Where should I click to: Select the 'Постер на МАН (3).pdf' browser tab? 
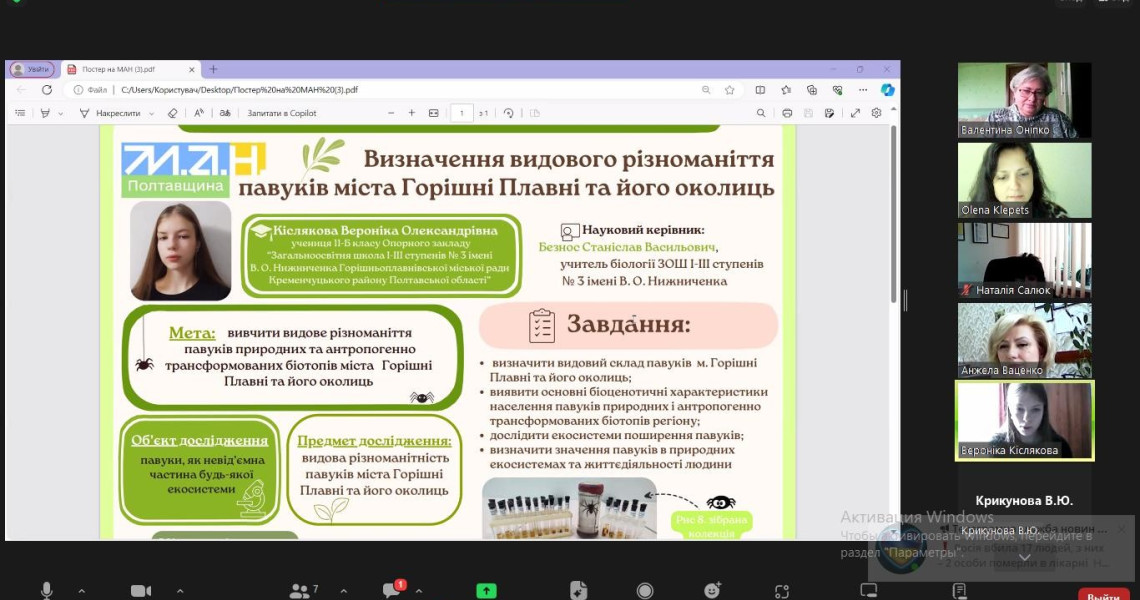131,69
